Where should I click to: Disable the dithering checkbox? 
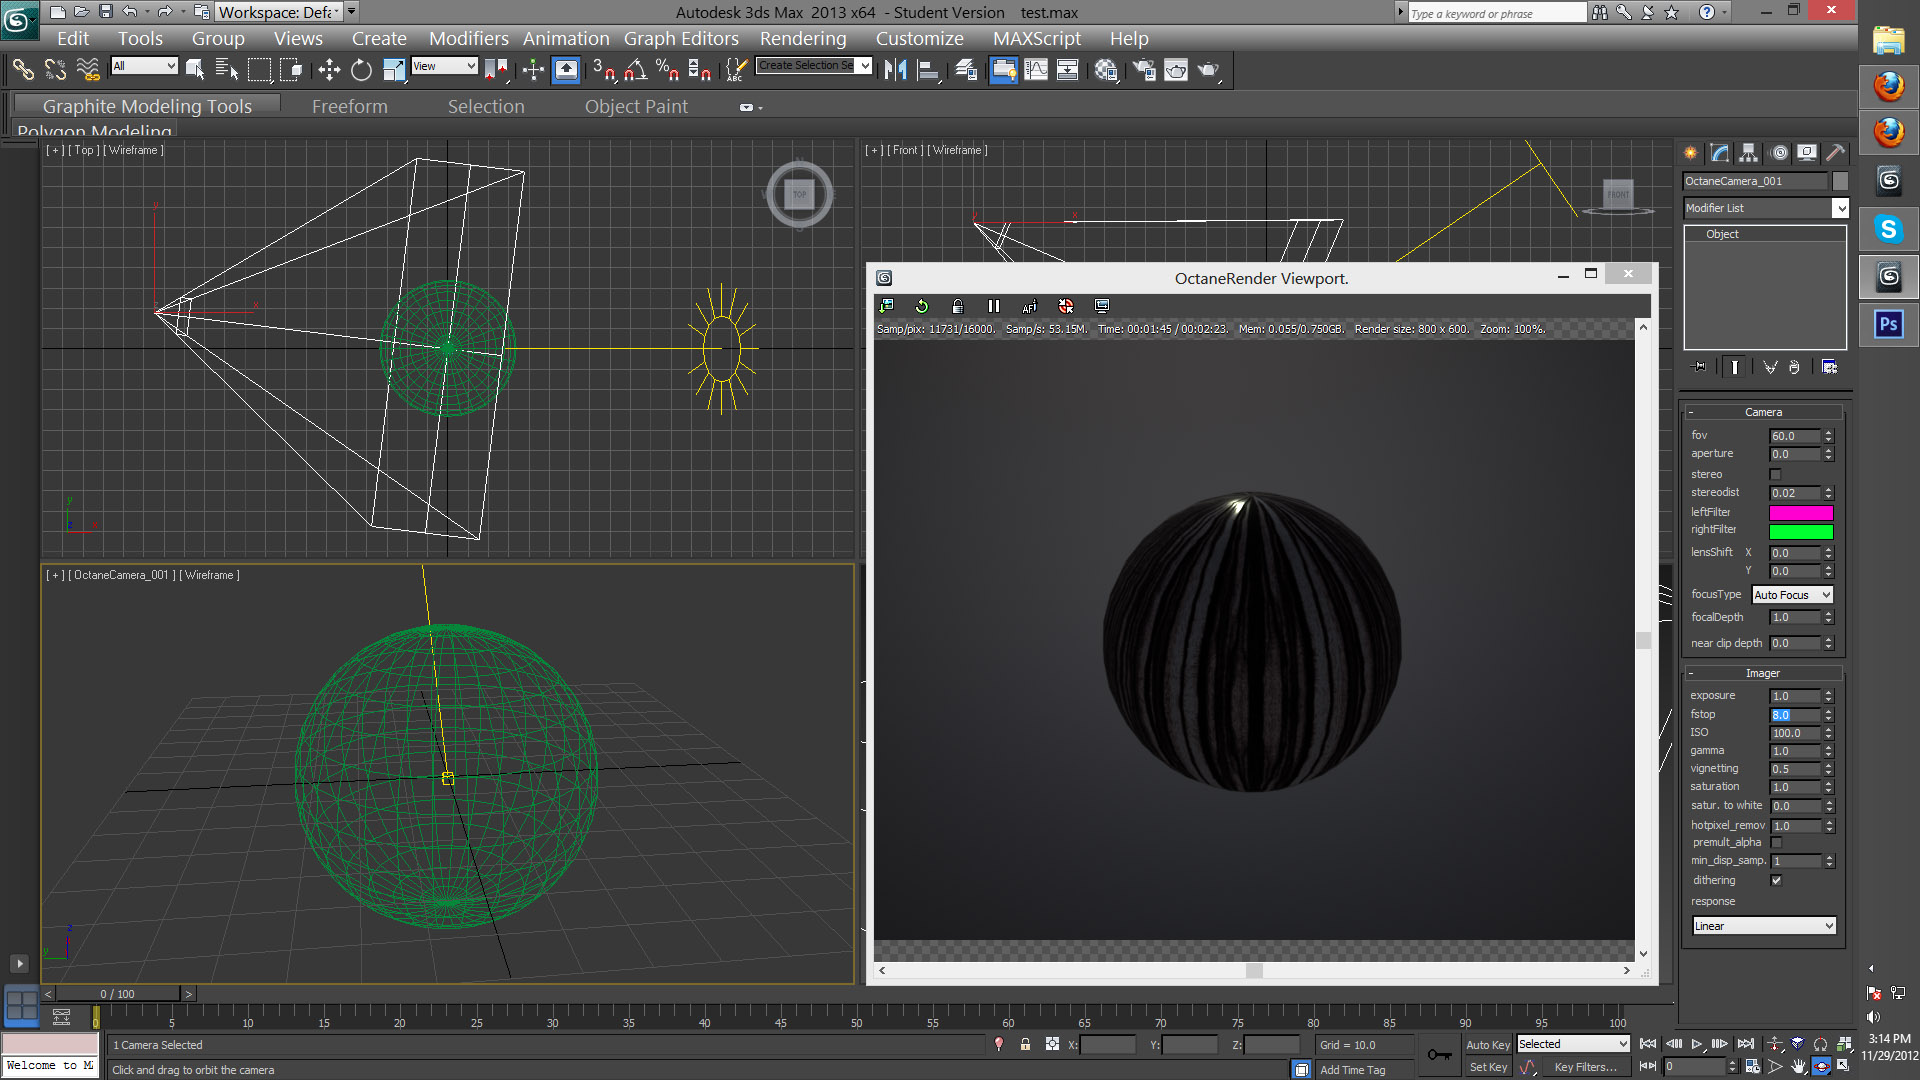pos(1776,880)
